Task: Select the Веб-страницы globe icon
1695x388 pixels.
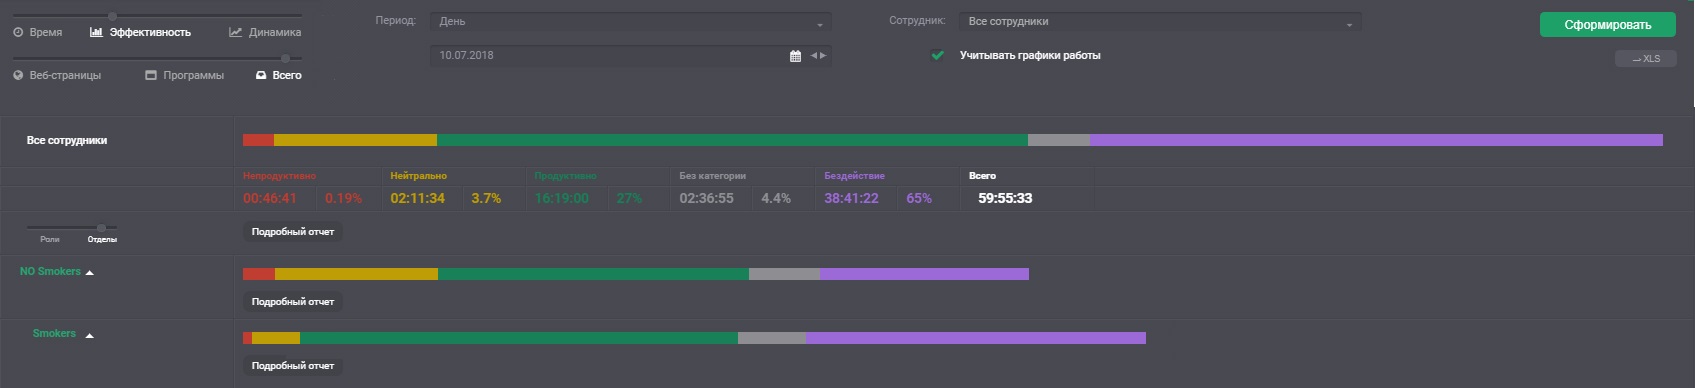Action: click(x=18, y=75)
